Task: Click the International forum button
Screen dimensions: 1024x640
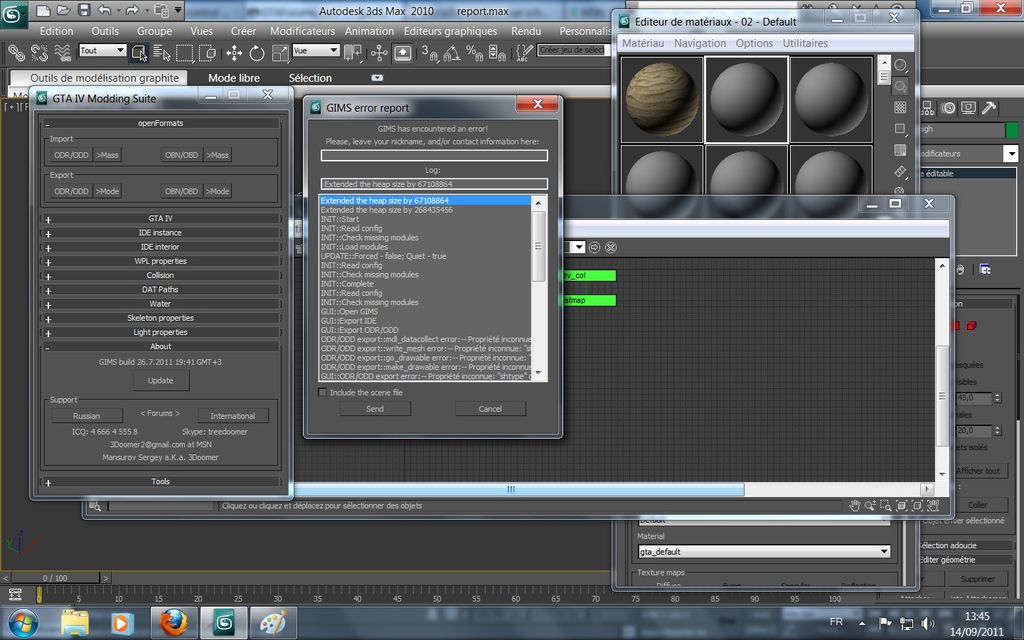Action: pos(232,415)
